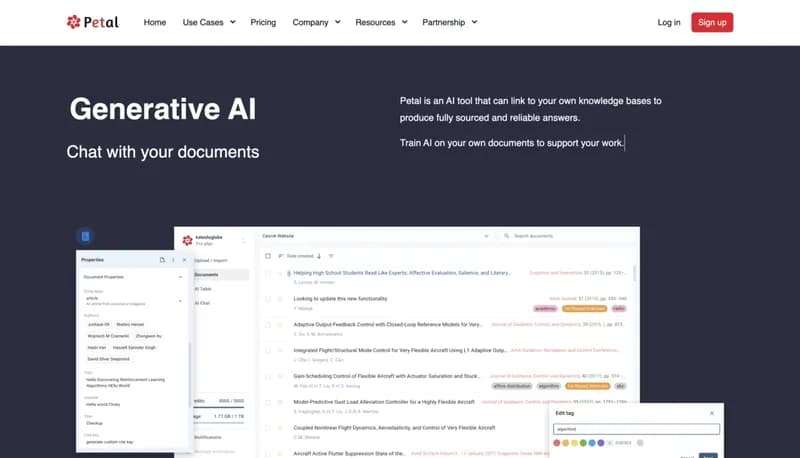This screenshot has width=800, height=458.
Task: Expand the Partnership chevron arrow
Action: [x=474, y=22]
